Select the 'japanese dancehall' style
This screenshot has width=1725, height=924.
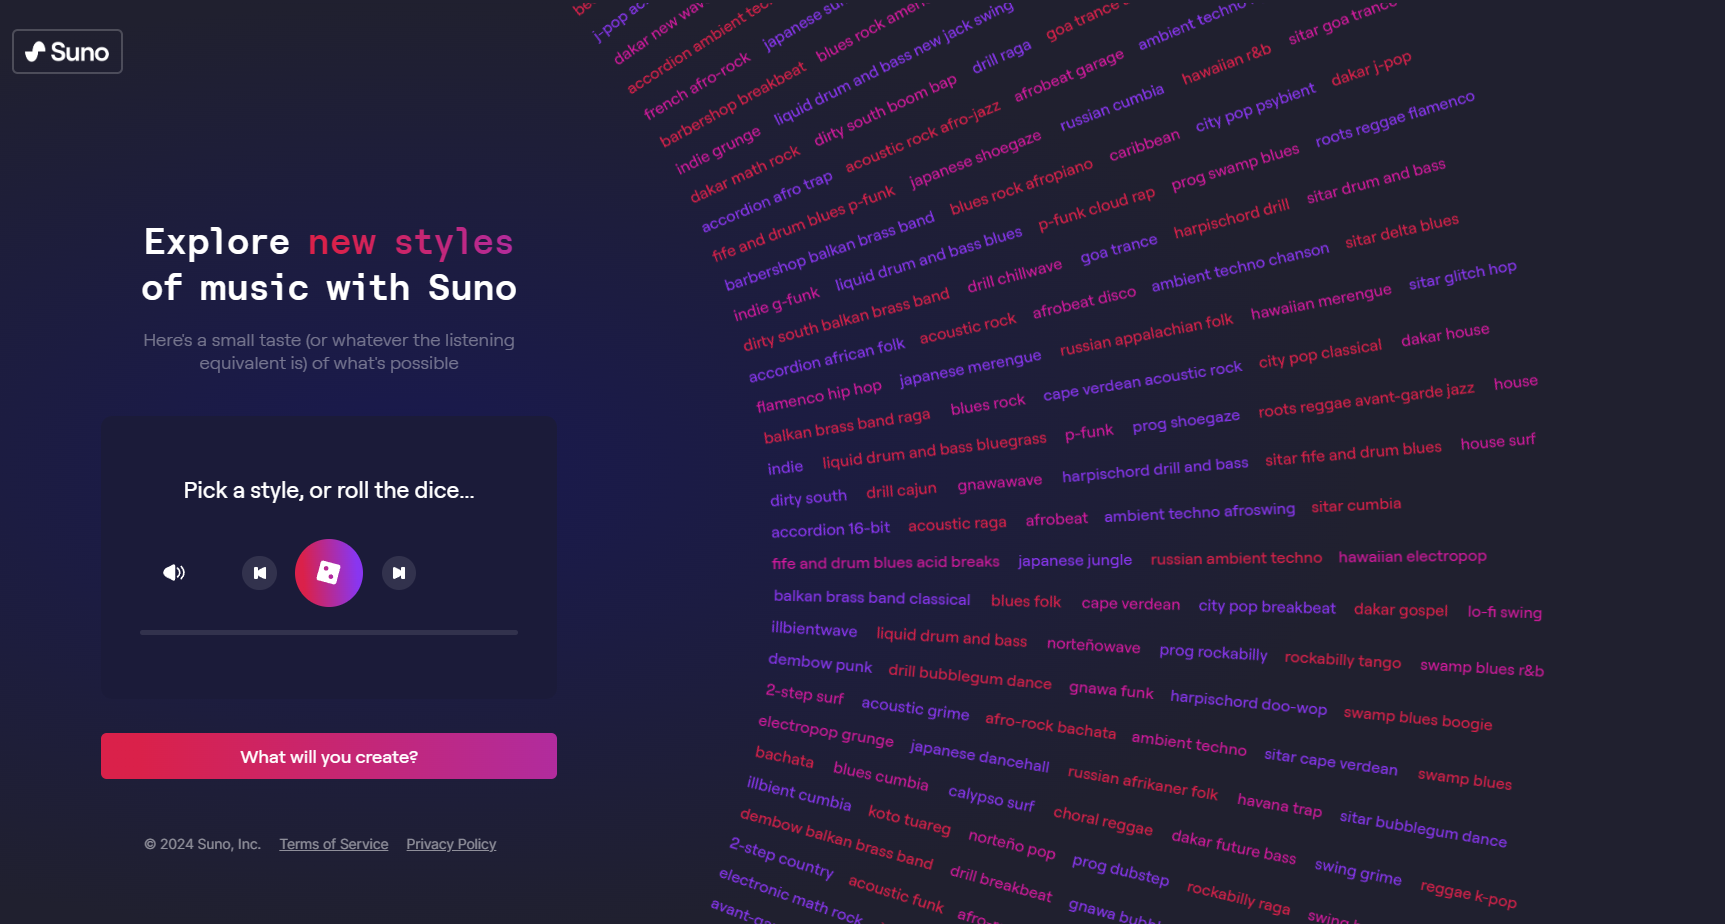pos(979,756)
